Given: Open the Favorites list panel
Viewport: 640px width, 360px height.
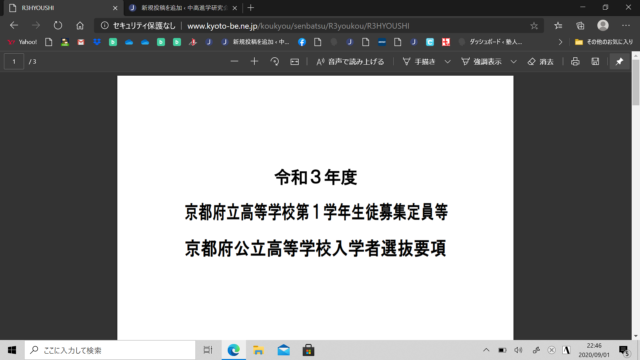Looking at the screenshot, I should 558,26.
